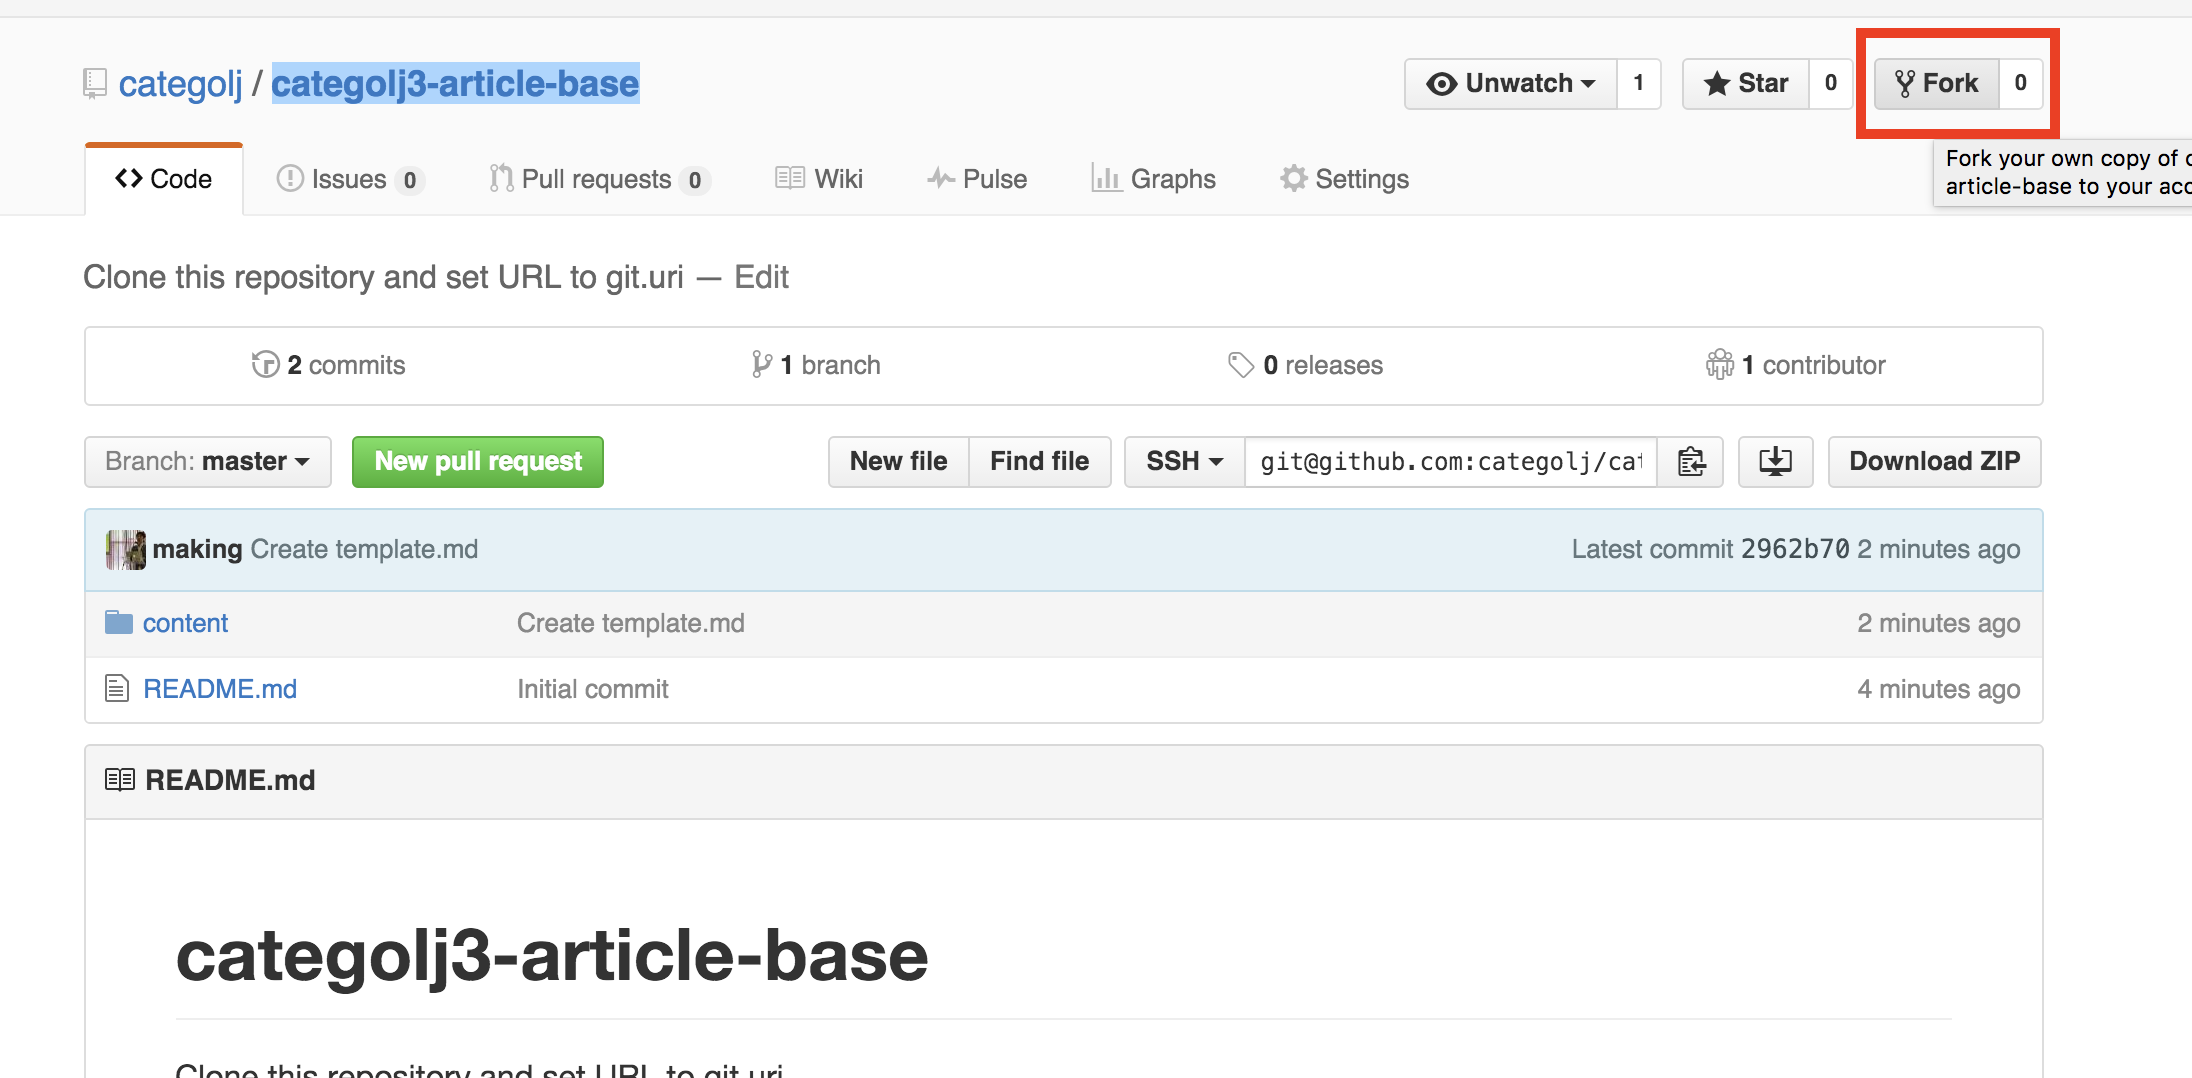Open the content folder
The image size is (2192, 1078).
pos(185,623)
